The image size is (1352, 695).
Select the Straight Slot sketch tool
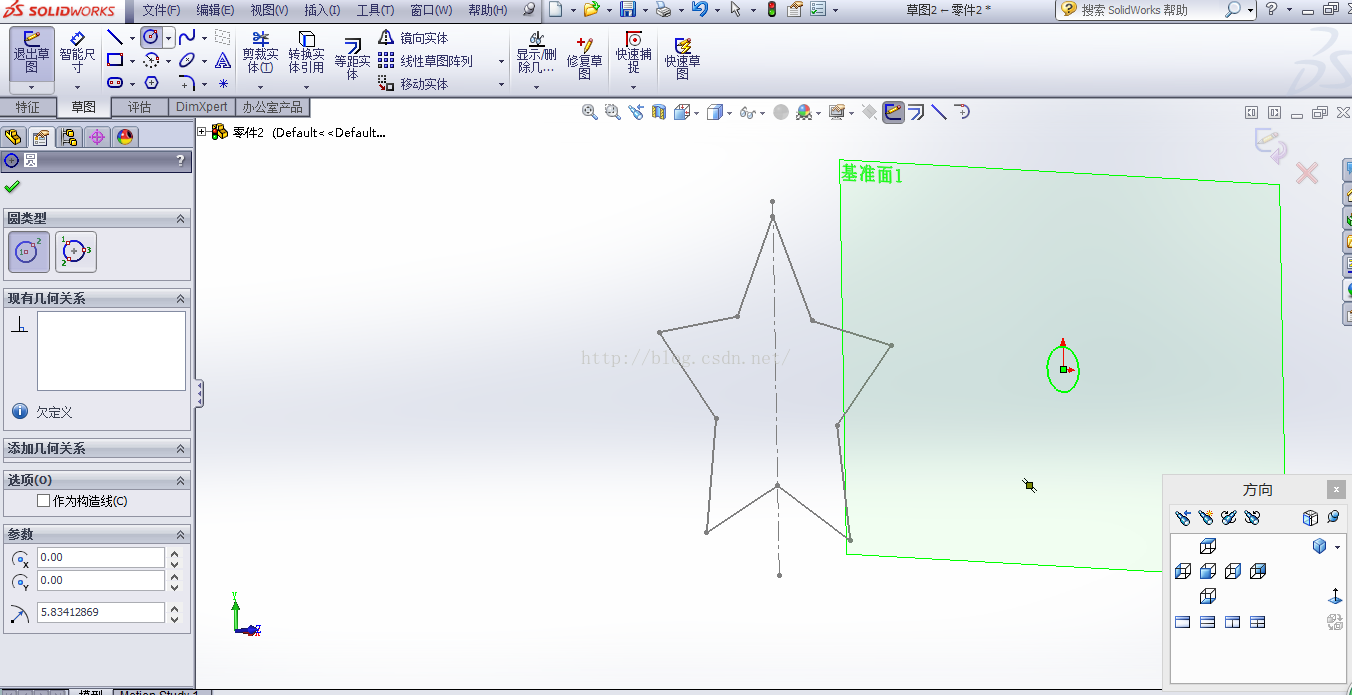pyautogui.click(x=115, y=83)
